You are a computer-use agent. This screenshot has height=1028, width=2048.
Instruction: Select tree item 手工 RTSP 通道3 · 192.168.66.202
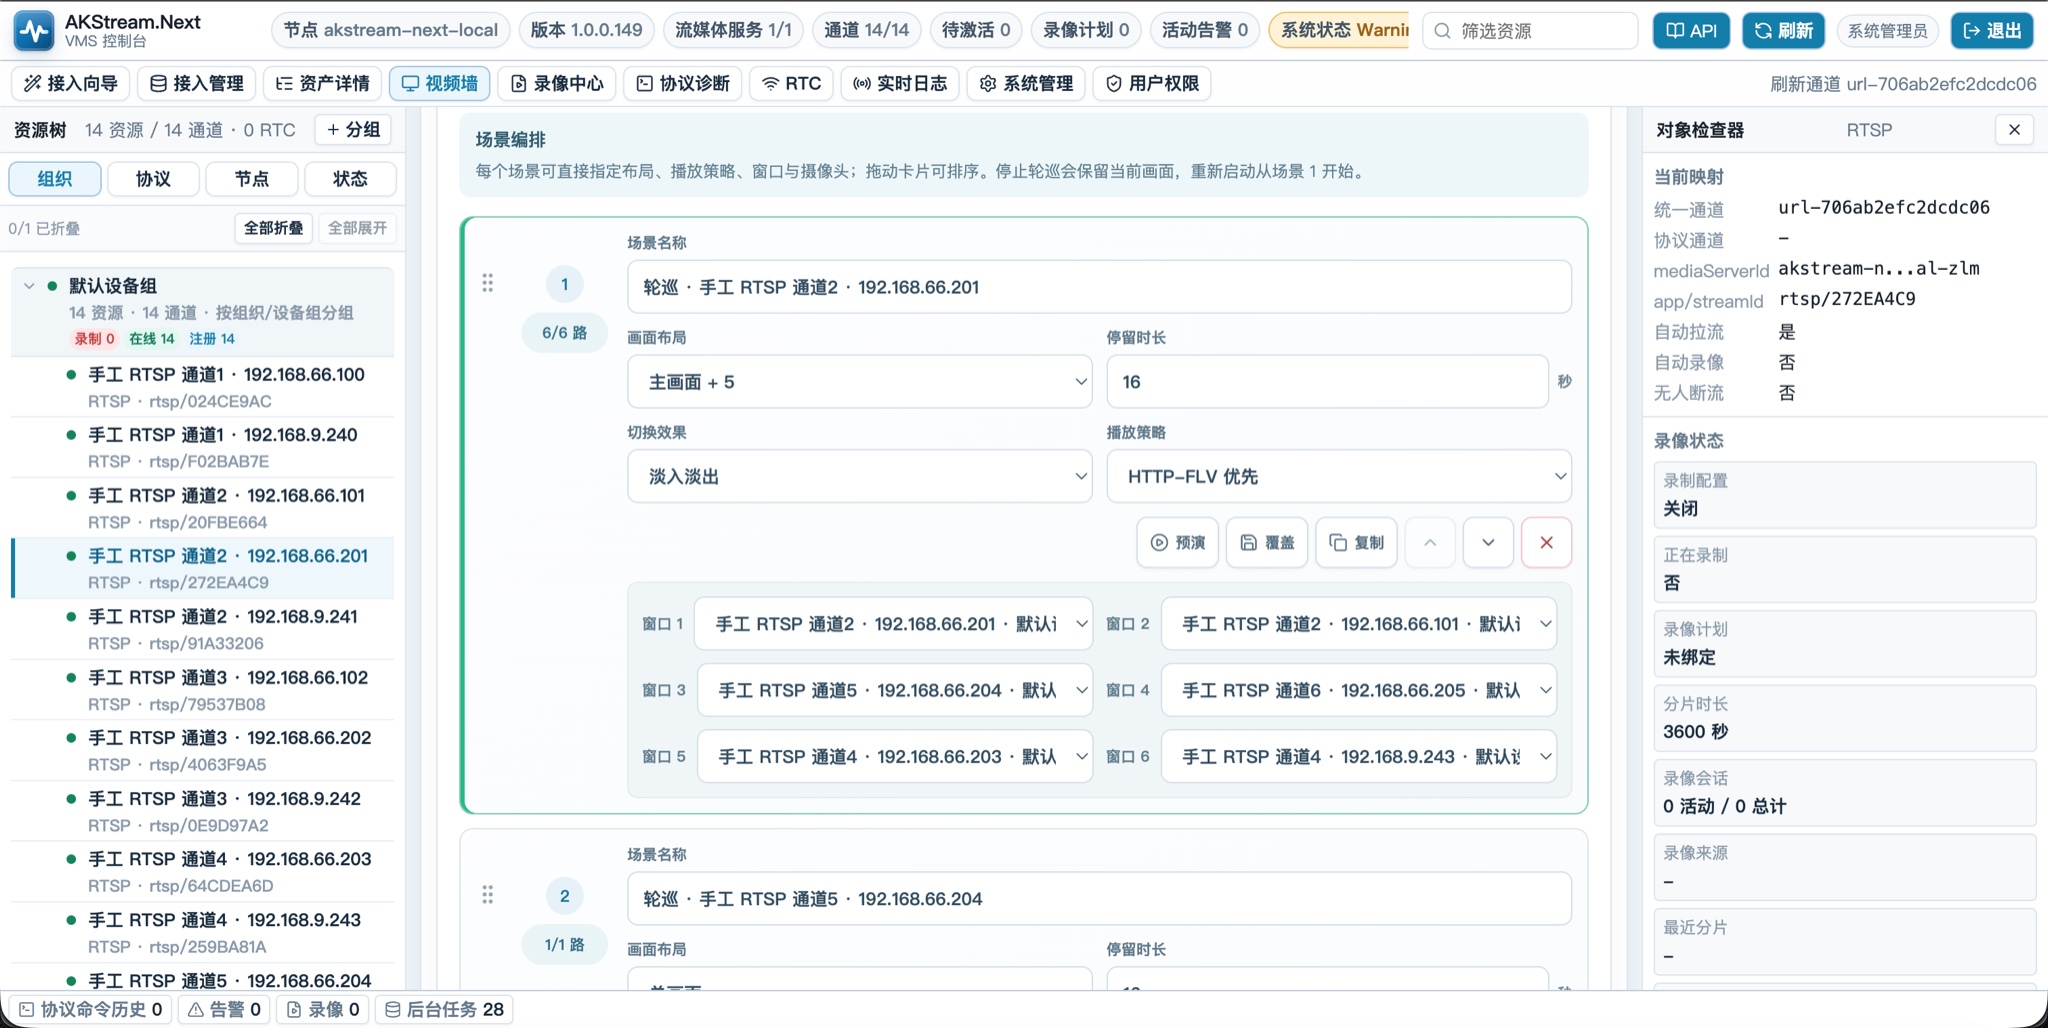tap(203, 751)
